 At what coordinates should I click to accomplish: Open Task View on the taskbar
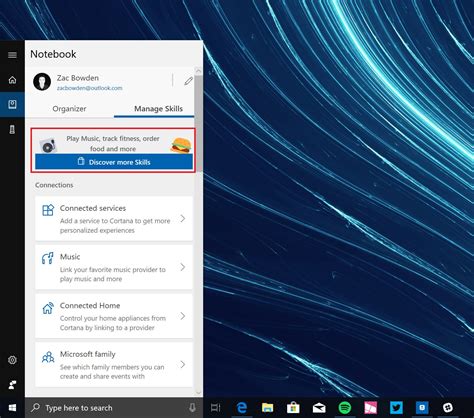pos(216,407)
